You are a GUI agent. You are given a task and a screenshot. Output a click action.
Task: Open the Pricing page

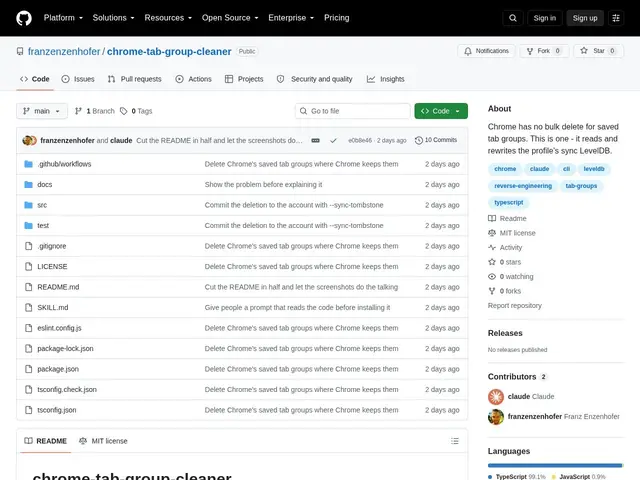[337, 18]
